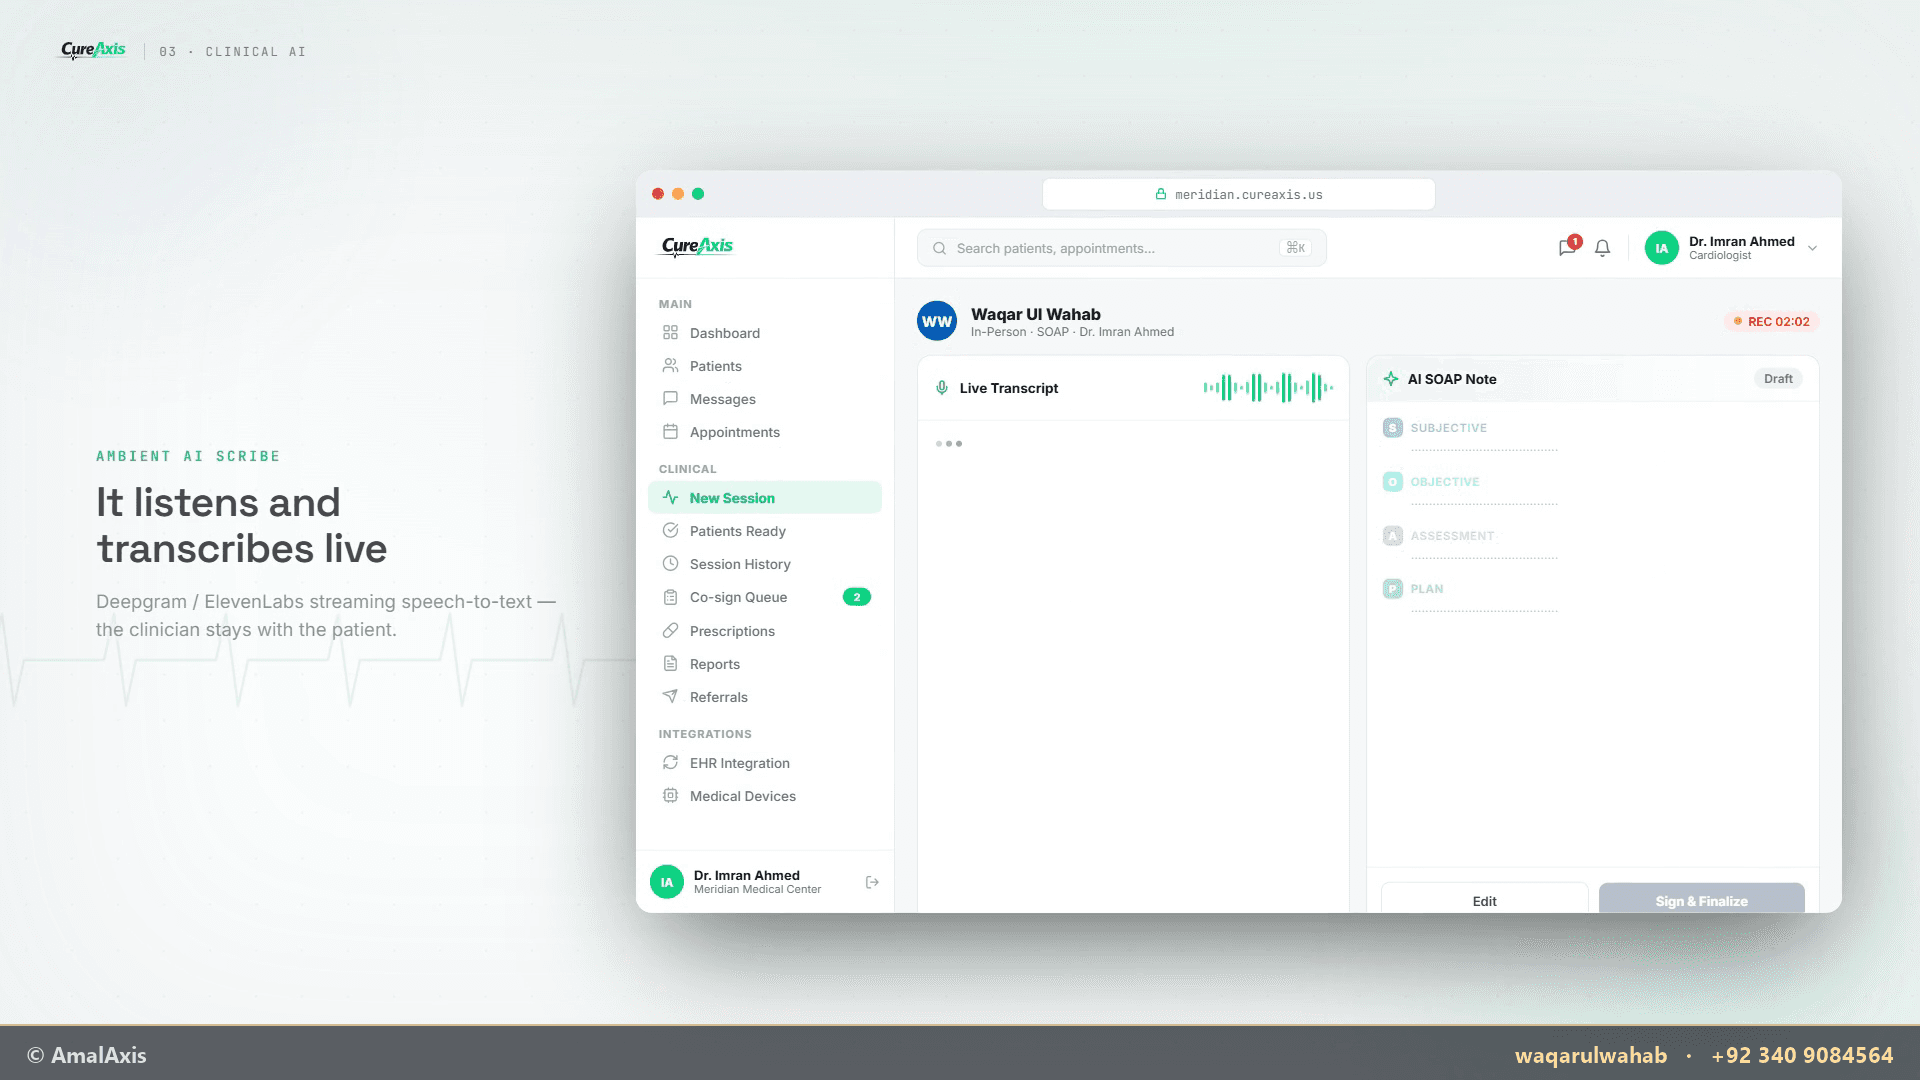
Task: Click the AI SOAP Note heading
Action: 1452,379
